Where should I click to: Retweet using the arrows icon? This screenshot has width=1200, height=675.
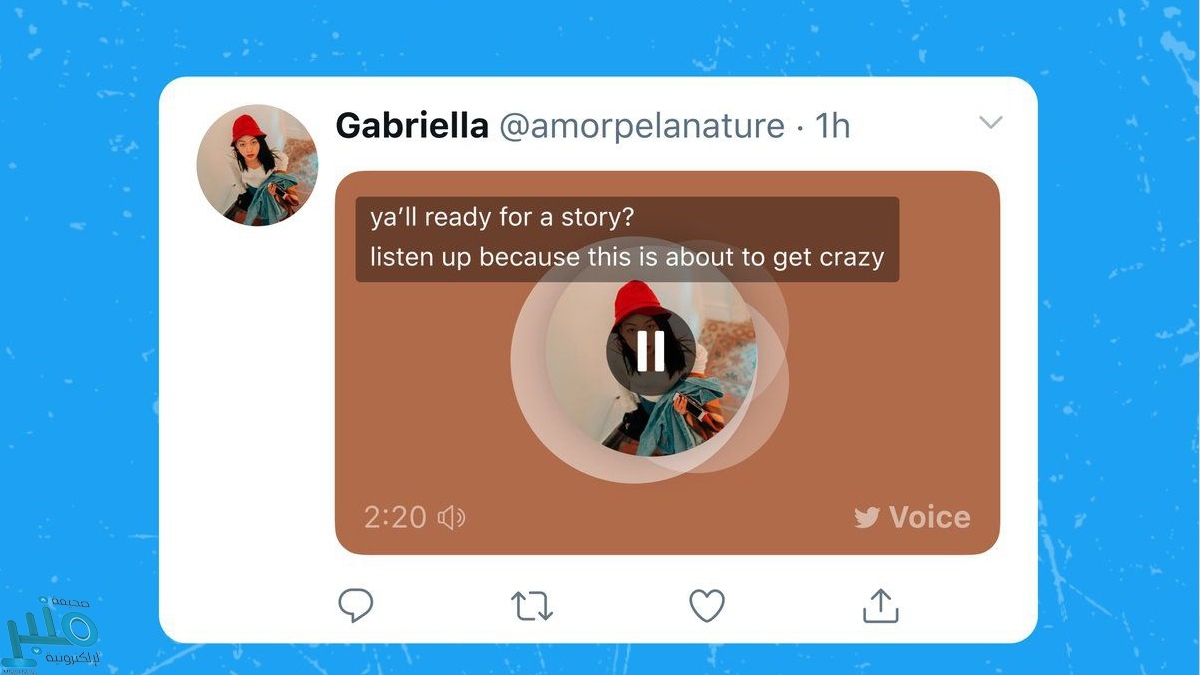click(532, 606)
